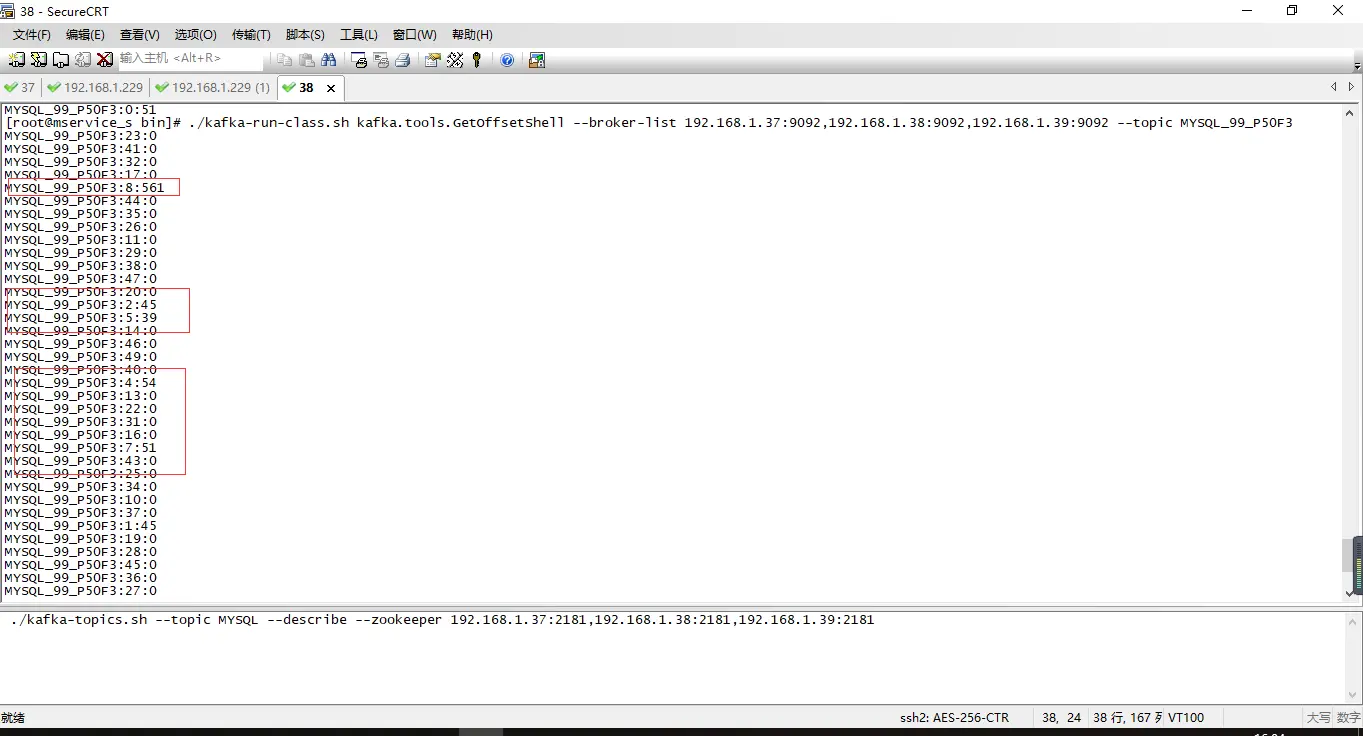Click the Copy toolbar icon
Image resolution: width=1363 pixels, height=736 pixels.
click(x=285, y=60)
